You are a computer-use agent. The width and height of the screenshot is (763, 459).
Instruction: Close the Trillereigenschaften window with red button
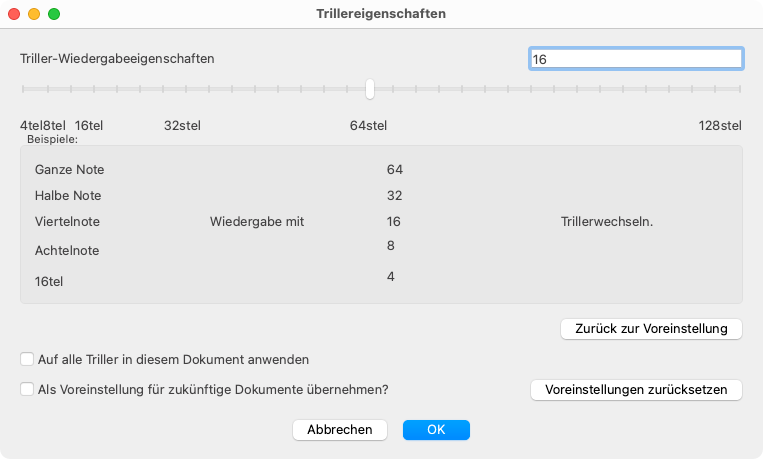pyautogui.click(x=14, y=15)
